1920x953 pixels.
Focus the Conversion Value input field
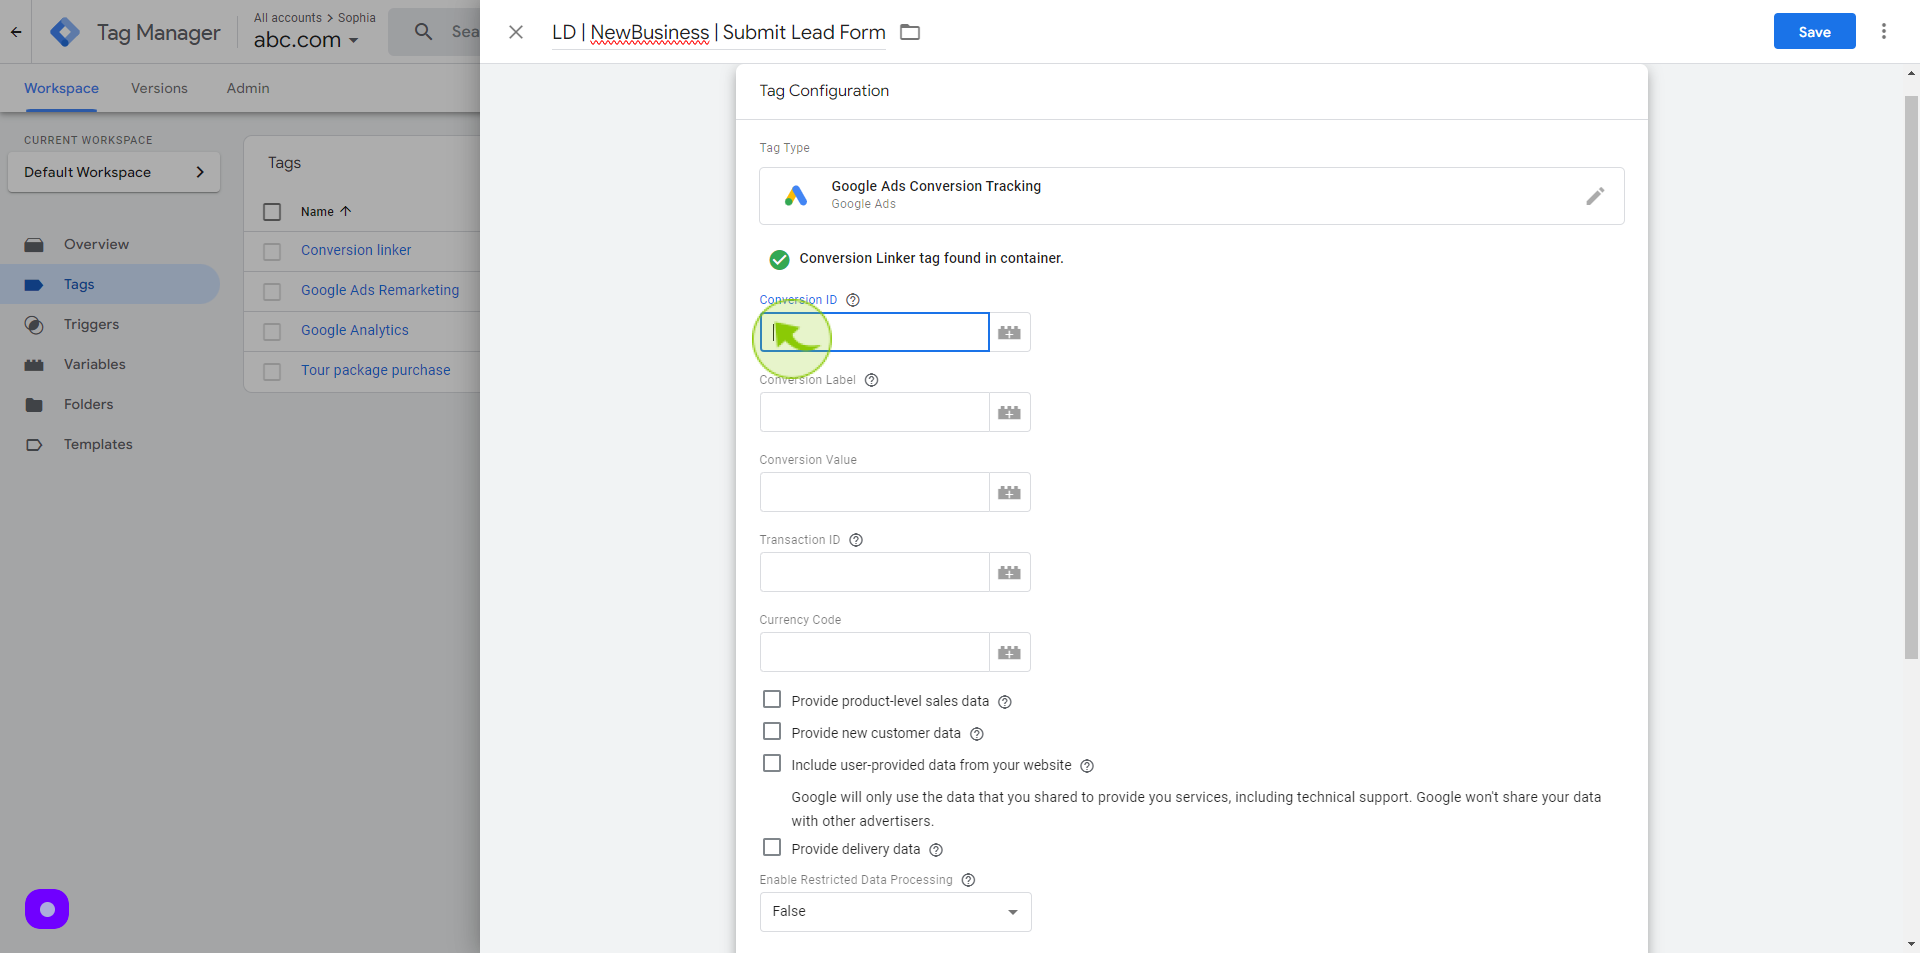[875, 492]
